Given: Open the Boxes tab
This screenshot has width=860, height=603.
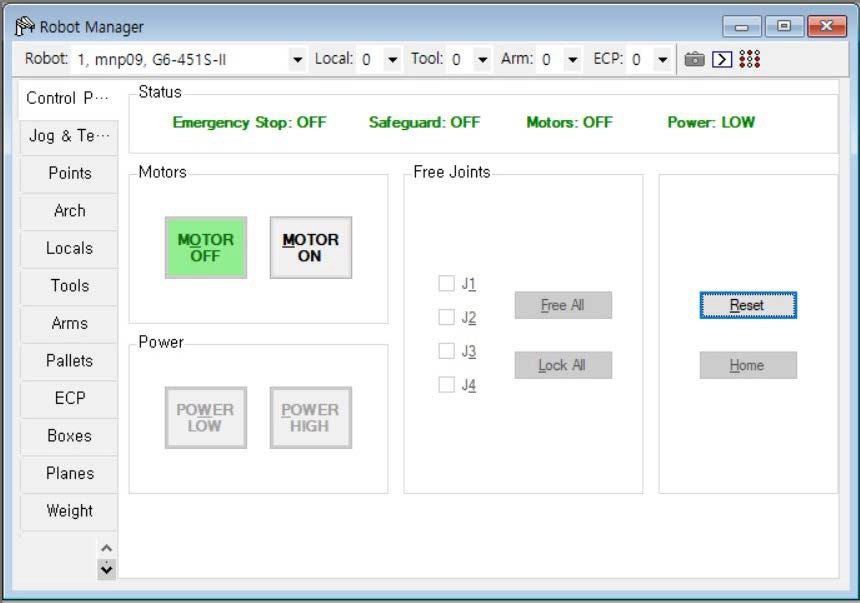Looking at the screenshot, I should 69,436.
